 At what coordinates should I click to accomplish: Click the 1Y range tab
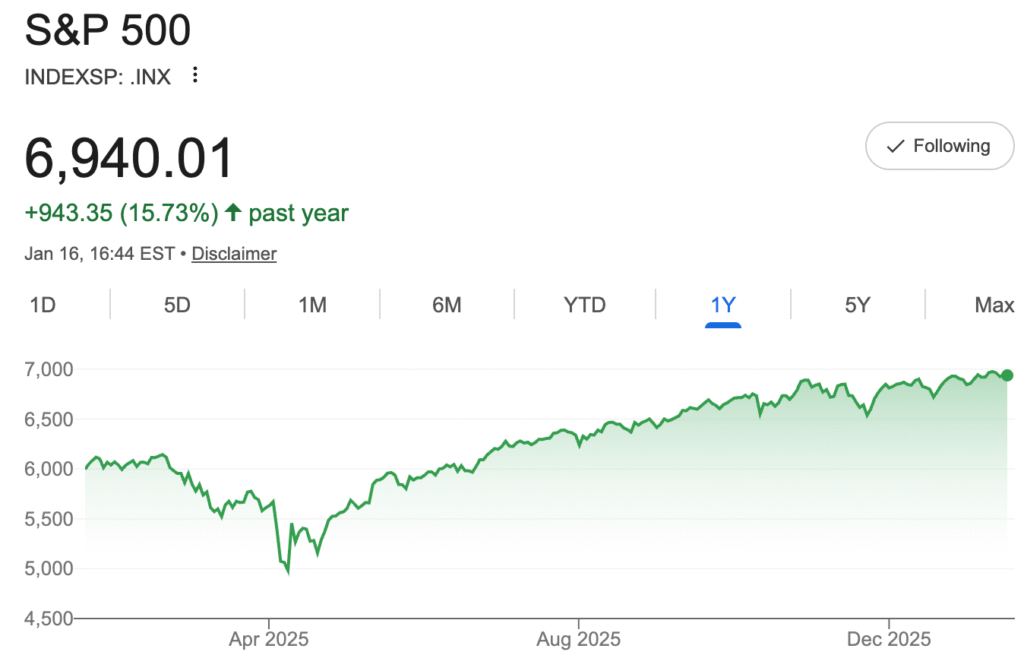coord(722,305)
